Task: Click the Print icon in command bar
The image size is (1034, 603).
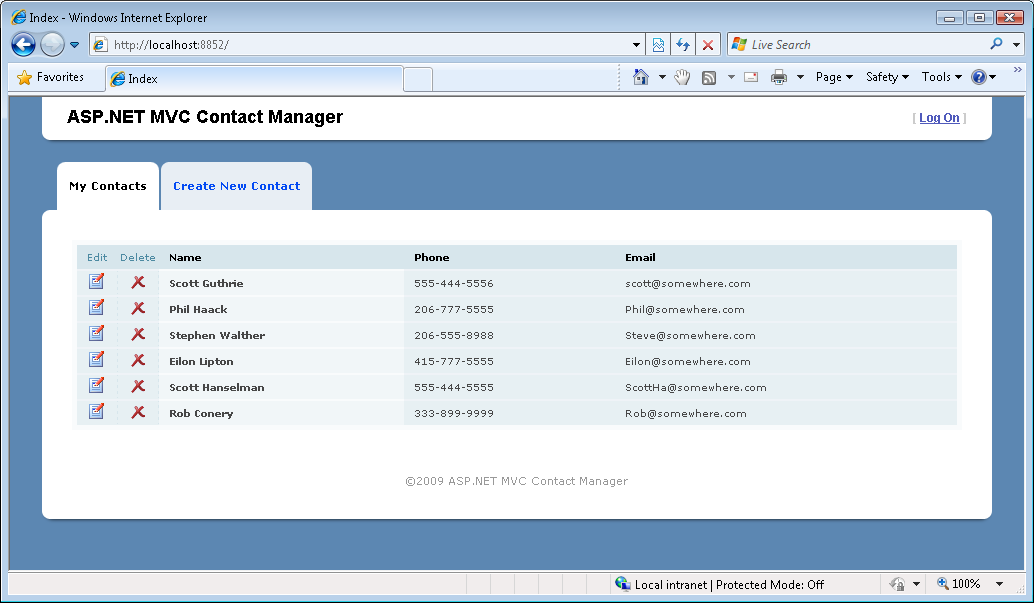Action: [x=779, y=77]
